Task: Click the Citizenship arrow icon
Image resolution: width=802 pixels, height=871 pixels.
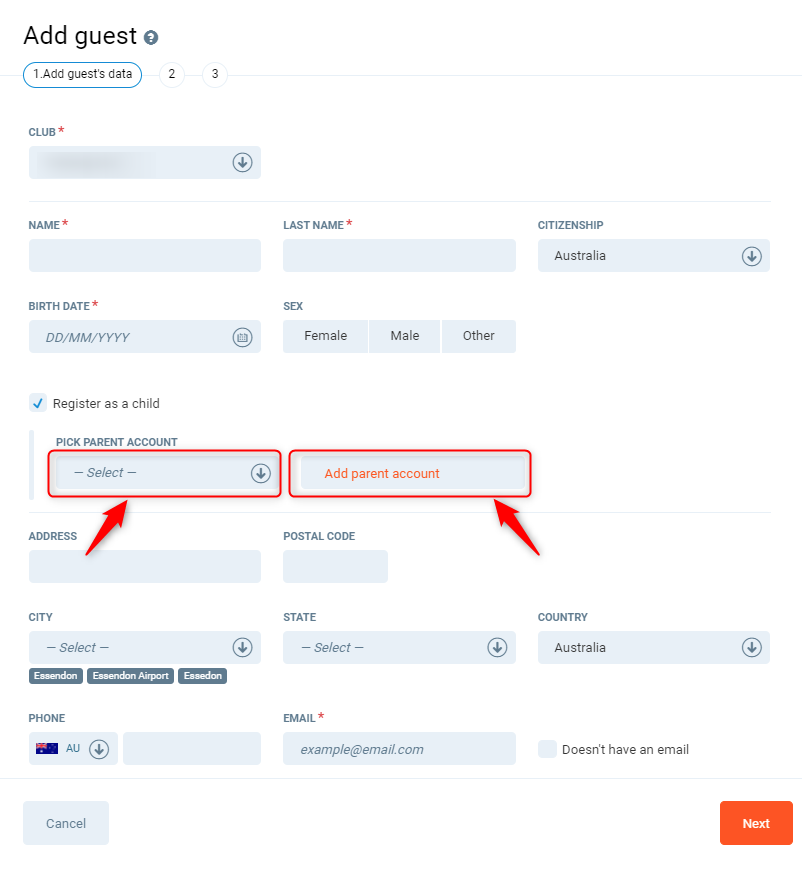Action: 751,256
